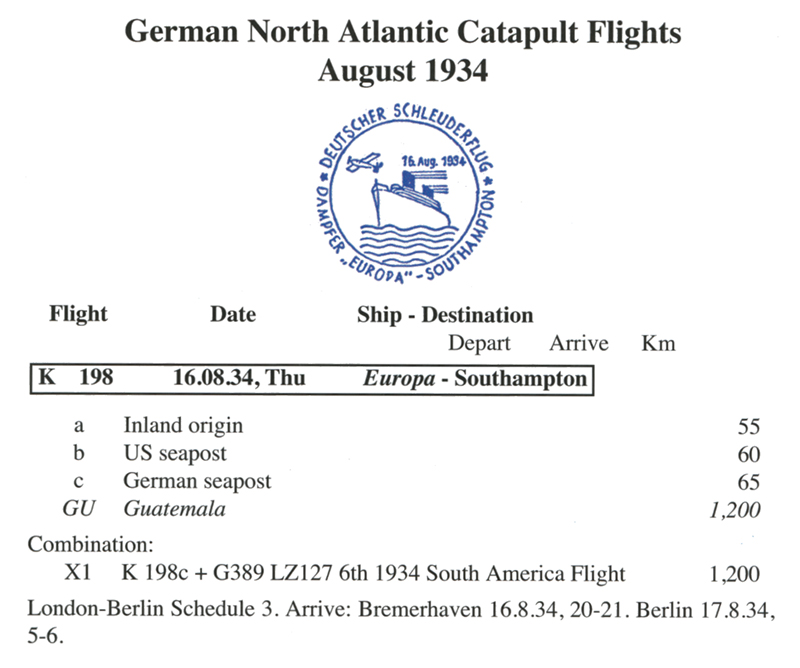Click the Arrive sub-header
The height and width of the screenshot is (668, 800).
click(579, 343)
